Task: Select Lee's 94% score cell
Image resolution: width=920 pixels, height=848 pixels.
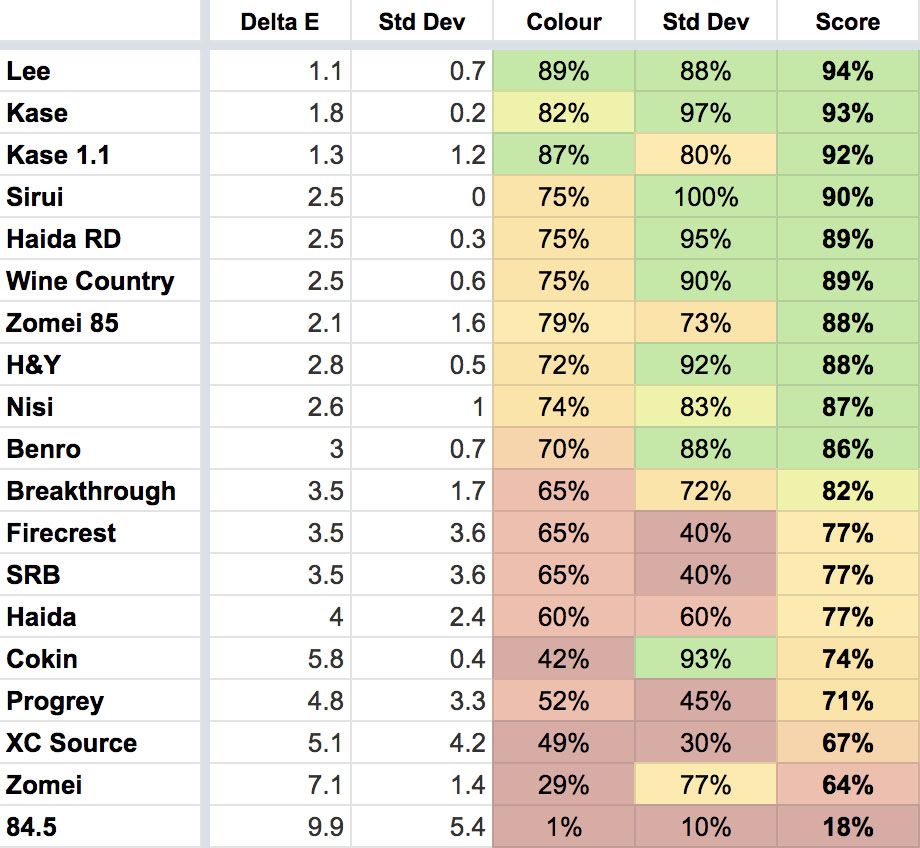Action: [848, 71]
